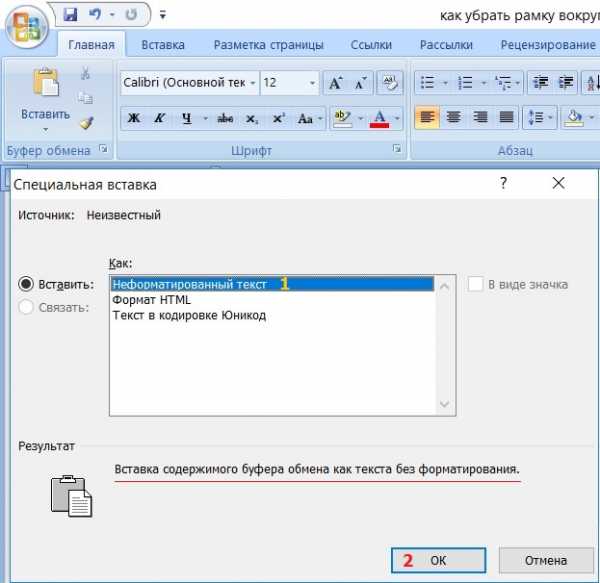Decrease font size with small A
Image resolution: width=600 pixels, height=583 pixels.
point(360,83)
